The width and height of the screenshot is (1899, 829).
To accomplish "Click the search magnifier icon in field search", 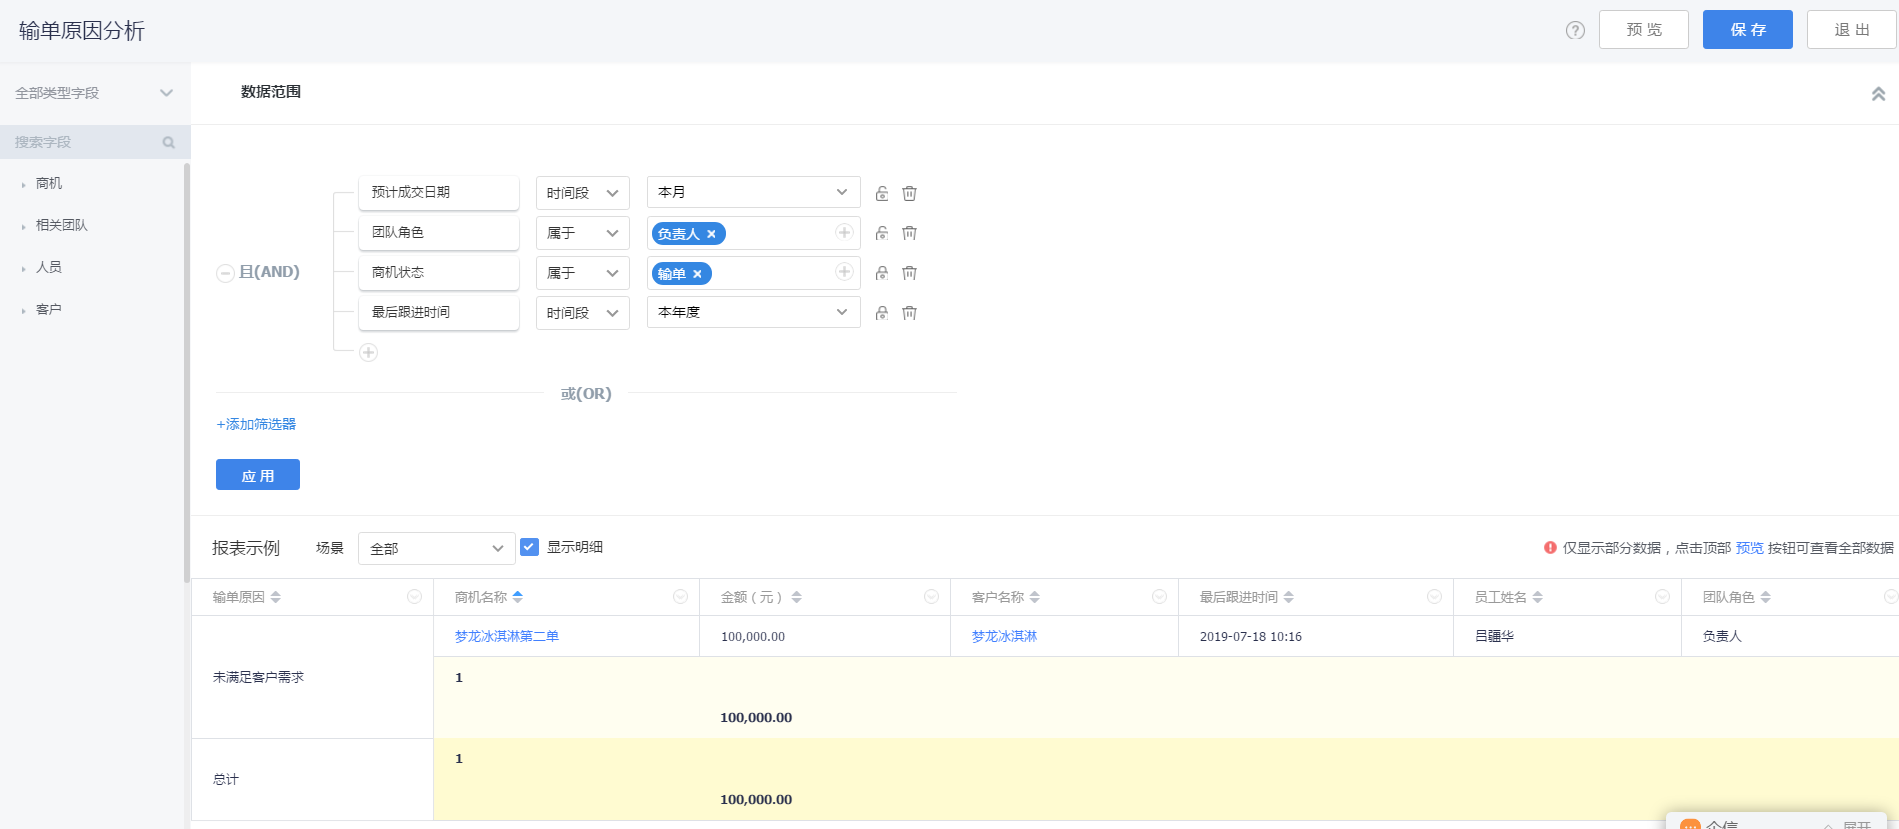I will point(169,143).
